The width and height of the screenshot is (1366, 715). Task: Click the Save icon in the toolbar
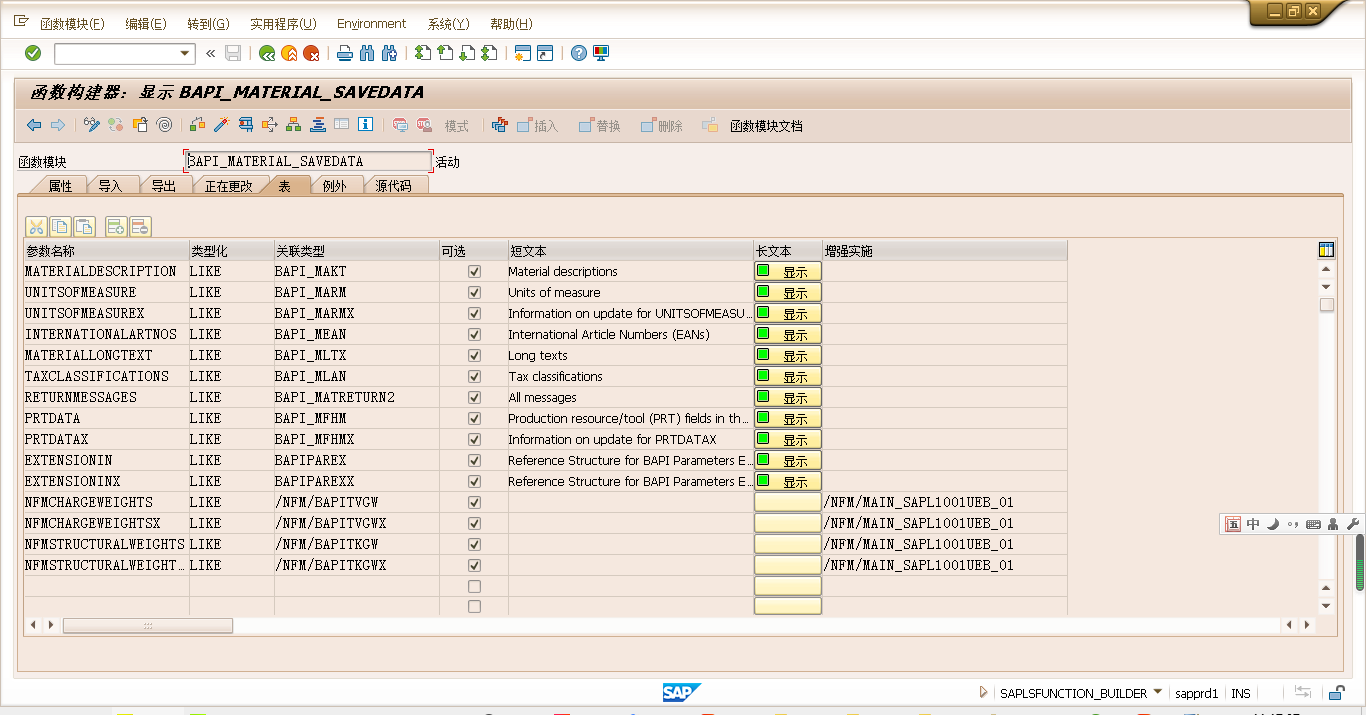233,52
